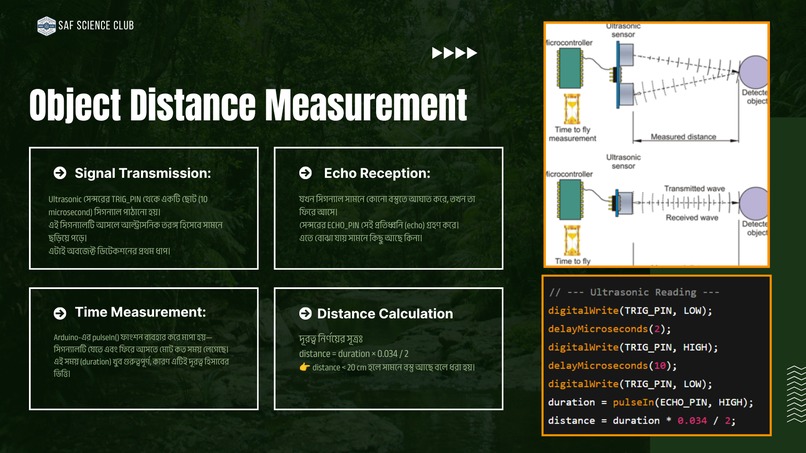Click the green microcontroller chip in the top diagram
The width and height of the screenshot is (806, 453).
[570, 68]
